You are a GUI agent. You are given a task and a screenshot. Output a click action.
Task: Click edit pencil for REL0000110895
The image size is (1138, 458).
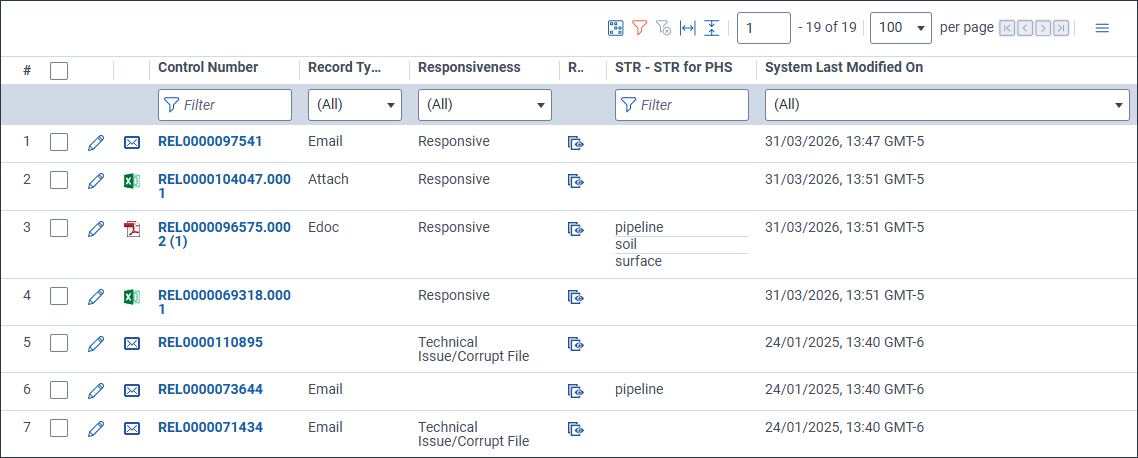pyautogui.click(x=96, y=343)
